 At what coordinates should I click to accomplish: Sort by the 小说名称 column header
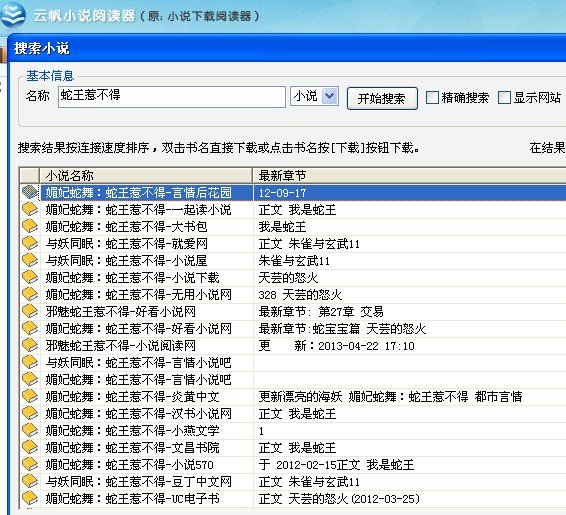(x=146, y=176)
